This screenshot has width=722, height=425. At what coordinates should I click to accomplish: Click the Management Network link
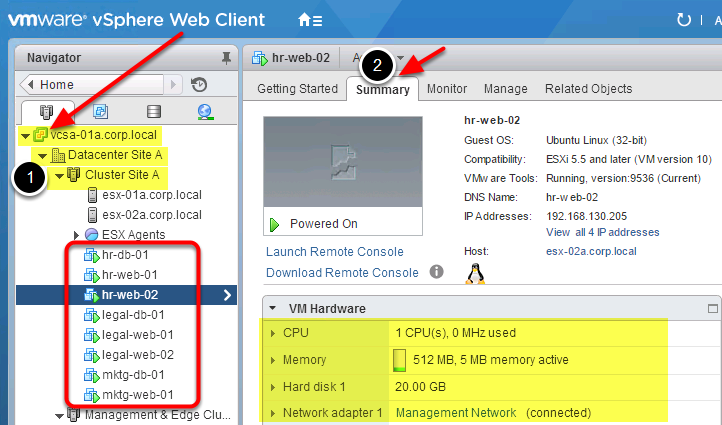(x=456, y=413)
